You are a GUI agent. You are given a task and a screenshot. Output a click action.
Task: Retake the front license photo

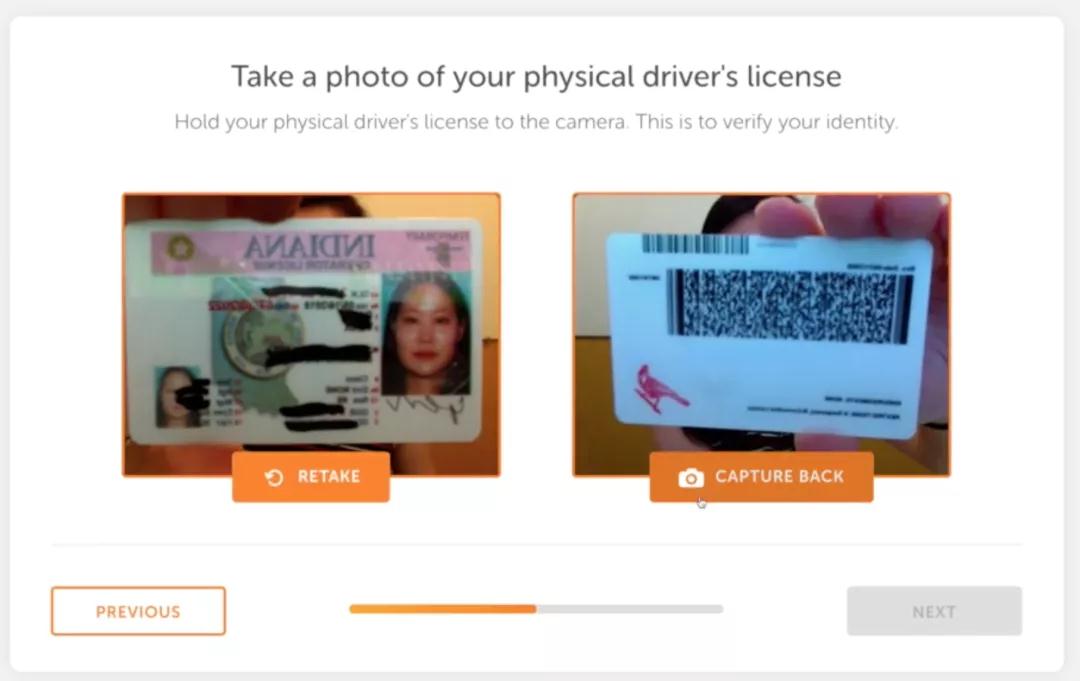[311, 476]
